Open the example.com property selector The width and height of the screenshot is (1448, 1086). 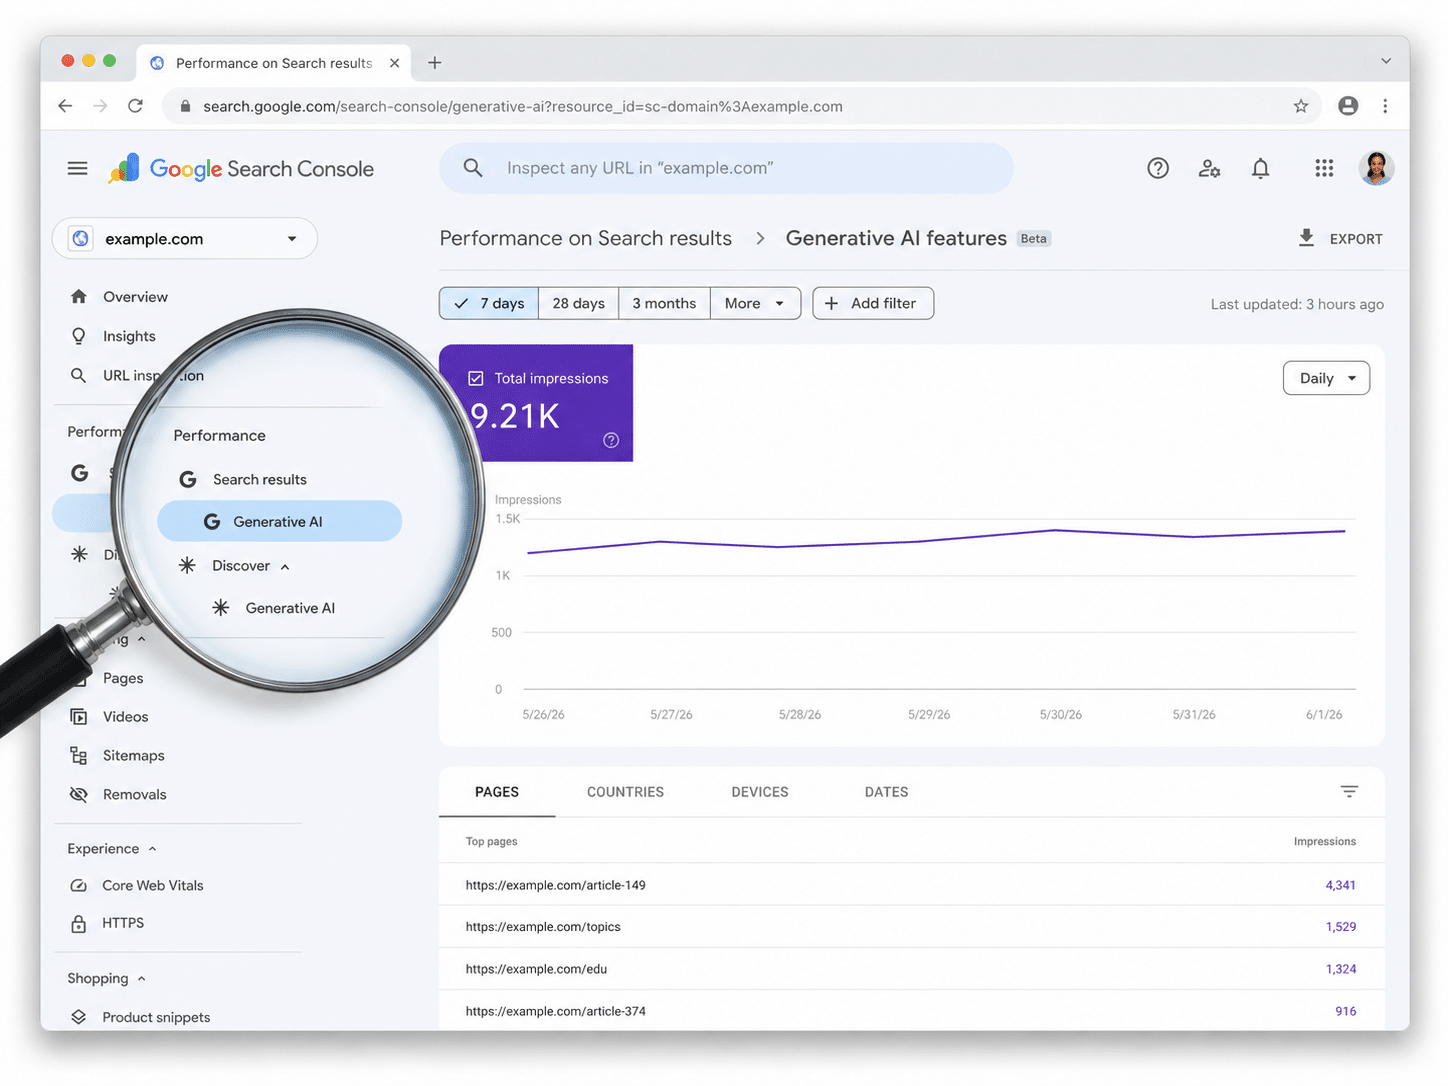click(185, 239)
